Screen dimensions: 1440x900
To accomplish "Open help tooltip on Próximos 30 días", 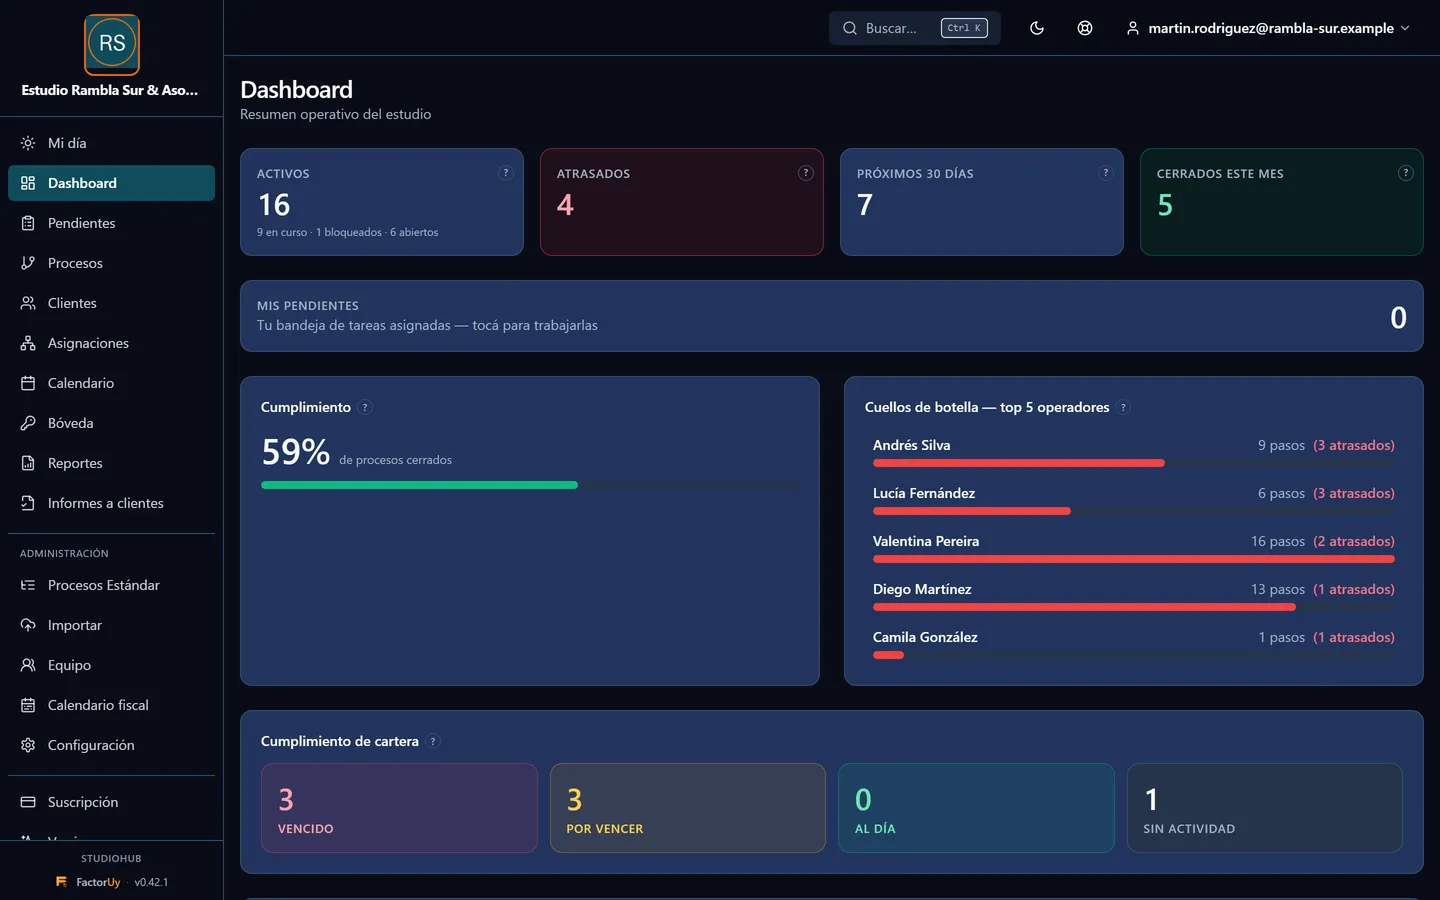I will coord(1106,173).
